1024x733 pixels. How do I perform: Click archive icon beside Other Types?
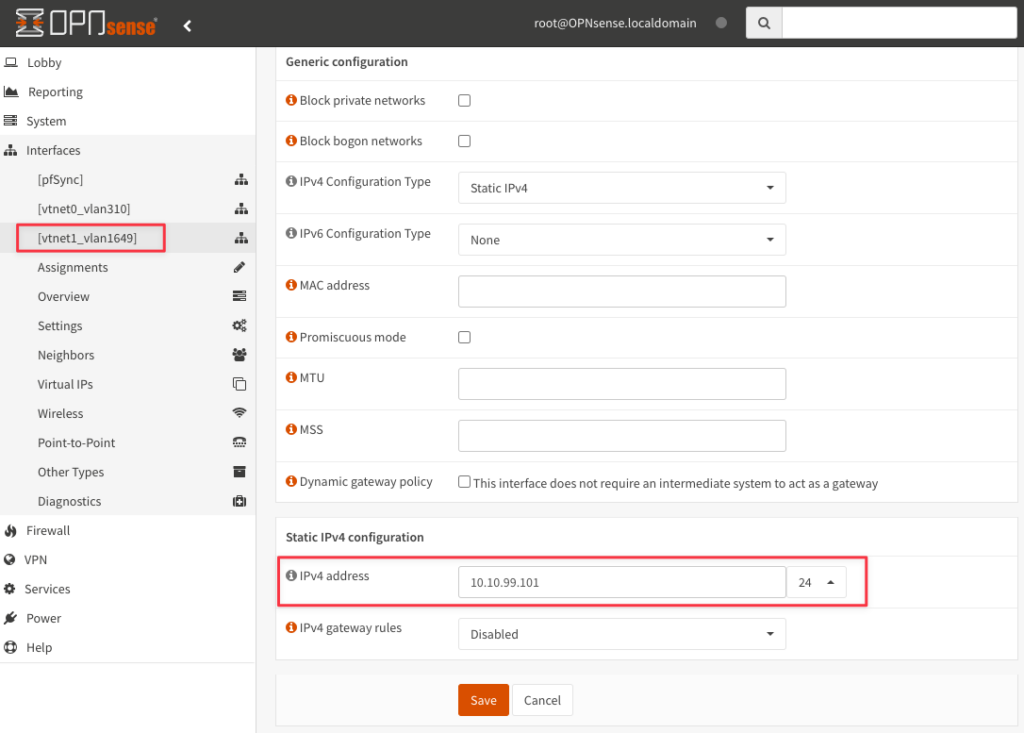point(240,472)
